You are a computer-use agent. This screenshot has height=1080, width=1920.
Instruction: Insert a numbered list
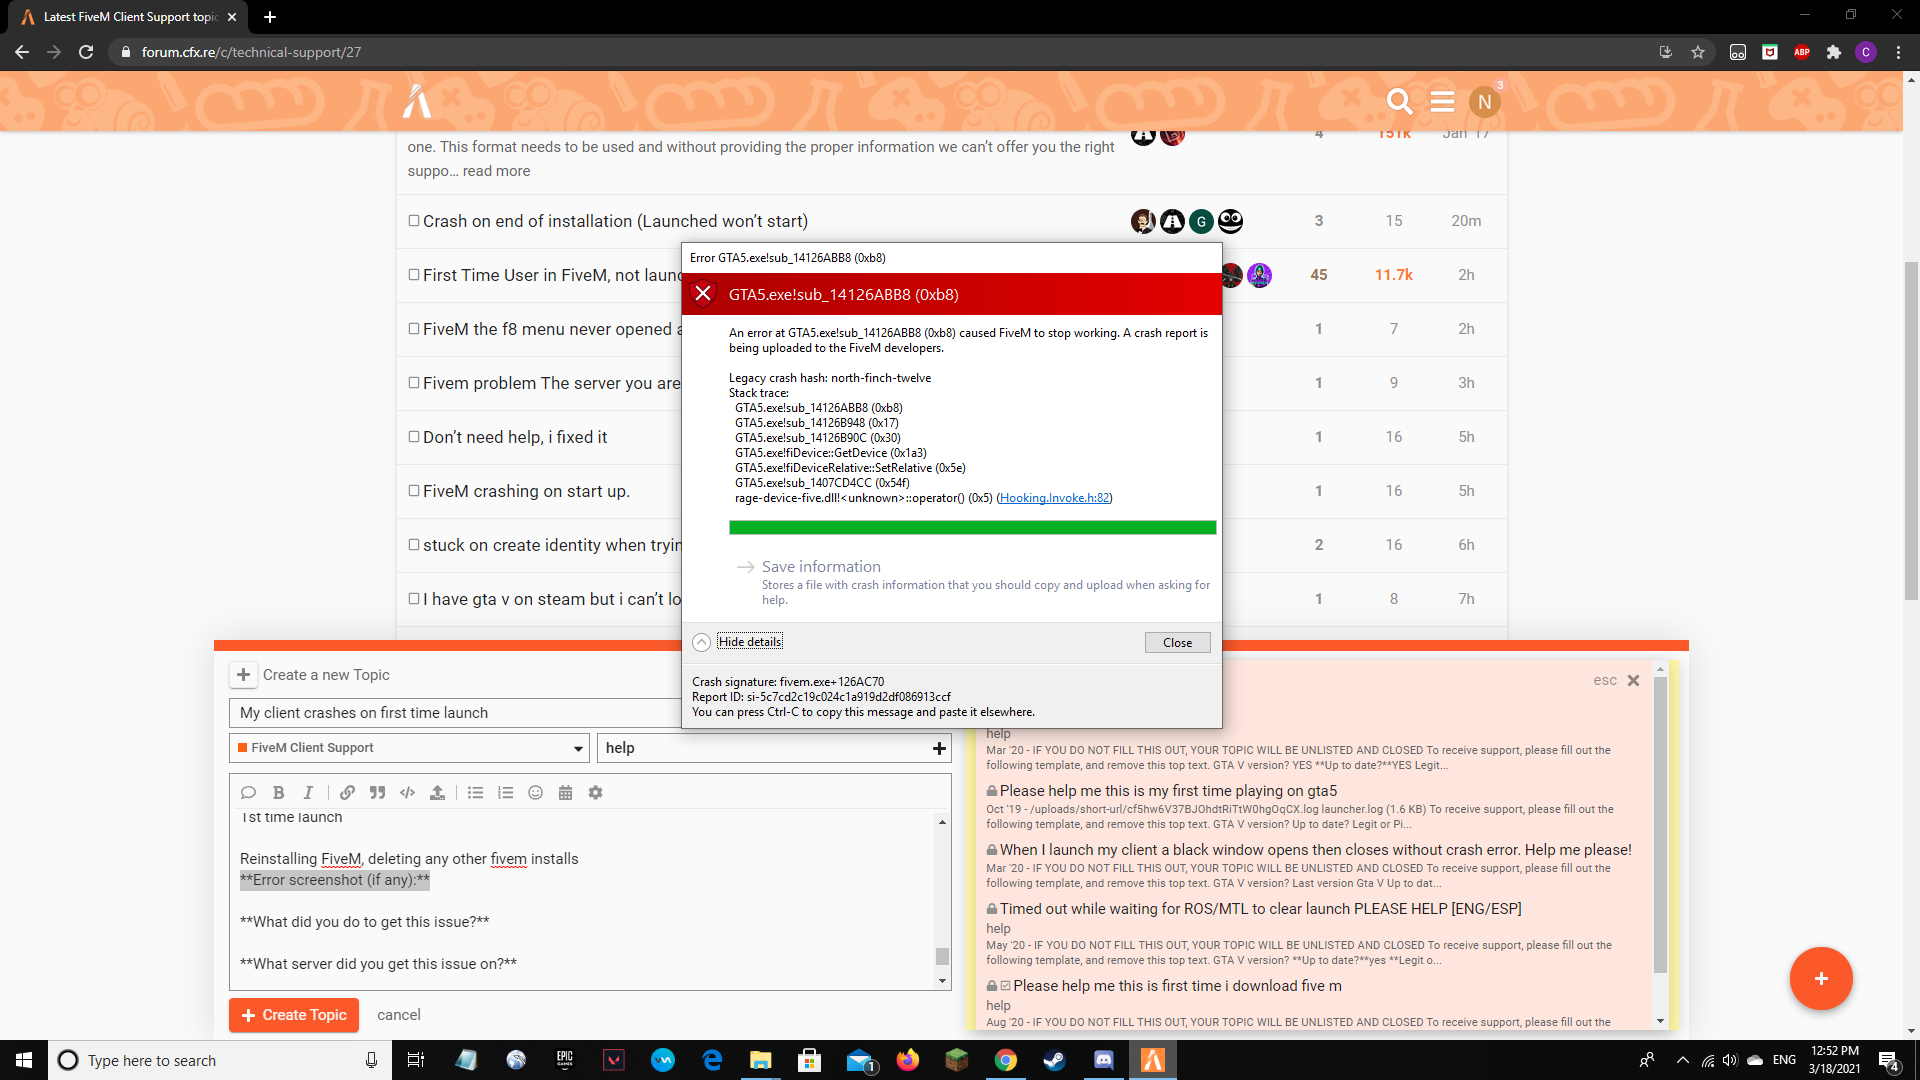506,792
